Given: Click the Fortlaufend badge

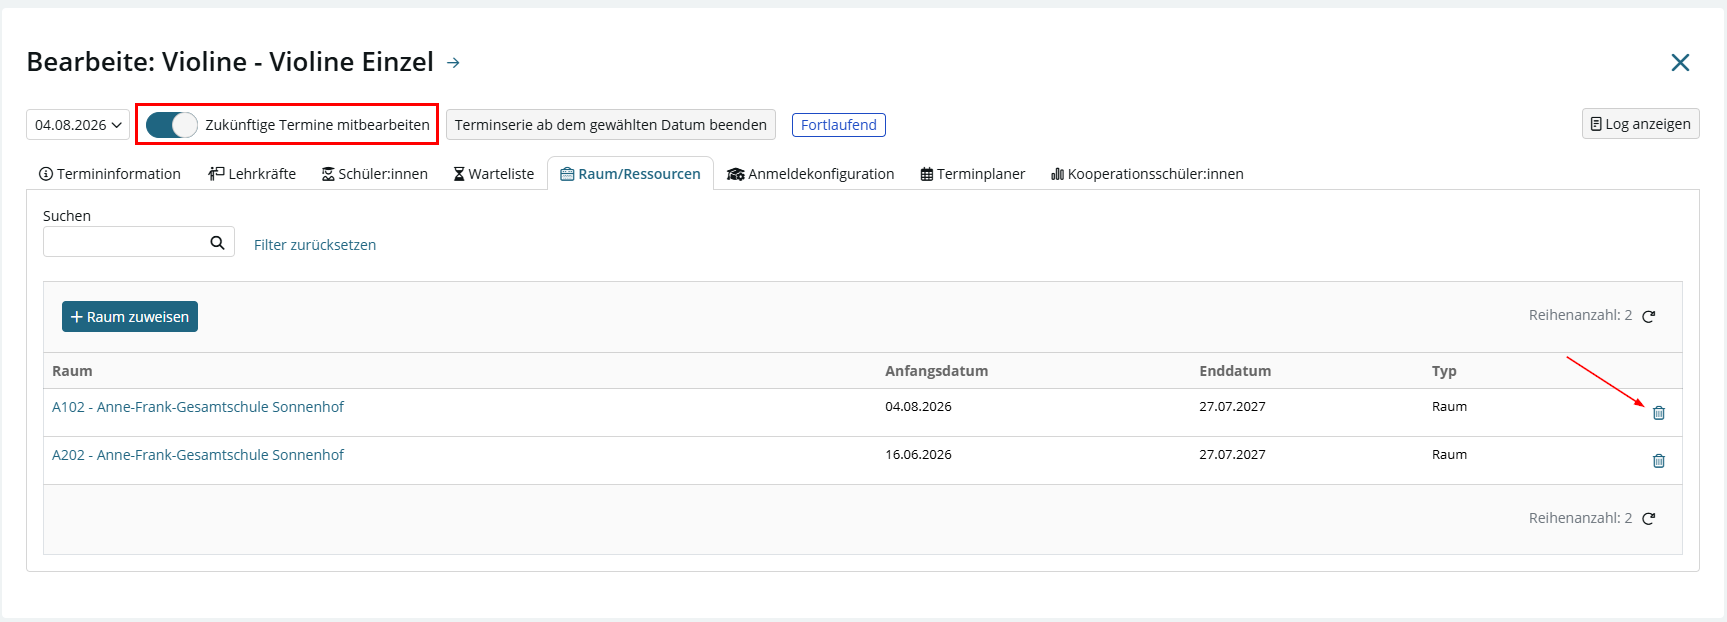Looking at the screenshot, I should pyautogui.click(x=839, y=125).
